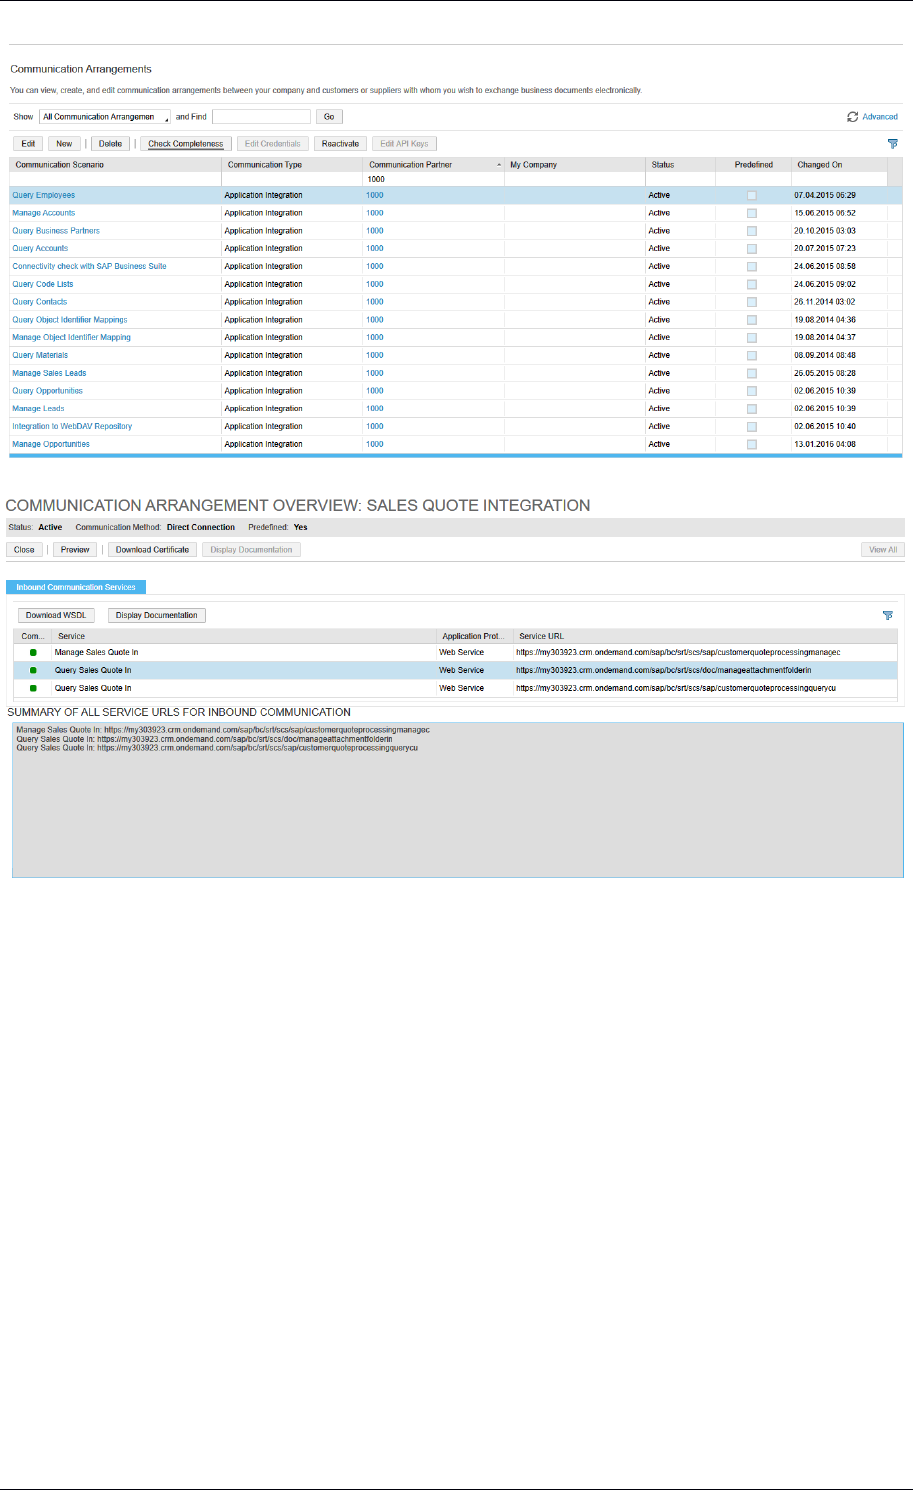Screen dimensions: 913x1490
Task: Select the Inbound Communication Services tab
Action: pos(76,587)
